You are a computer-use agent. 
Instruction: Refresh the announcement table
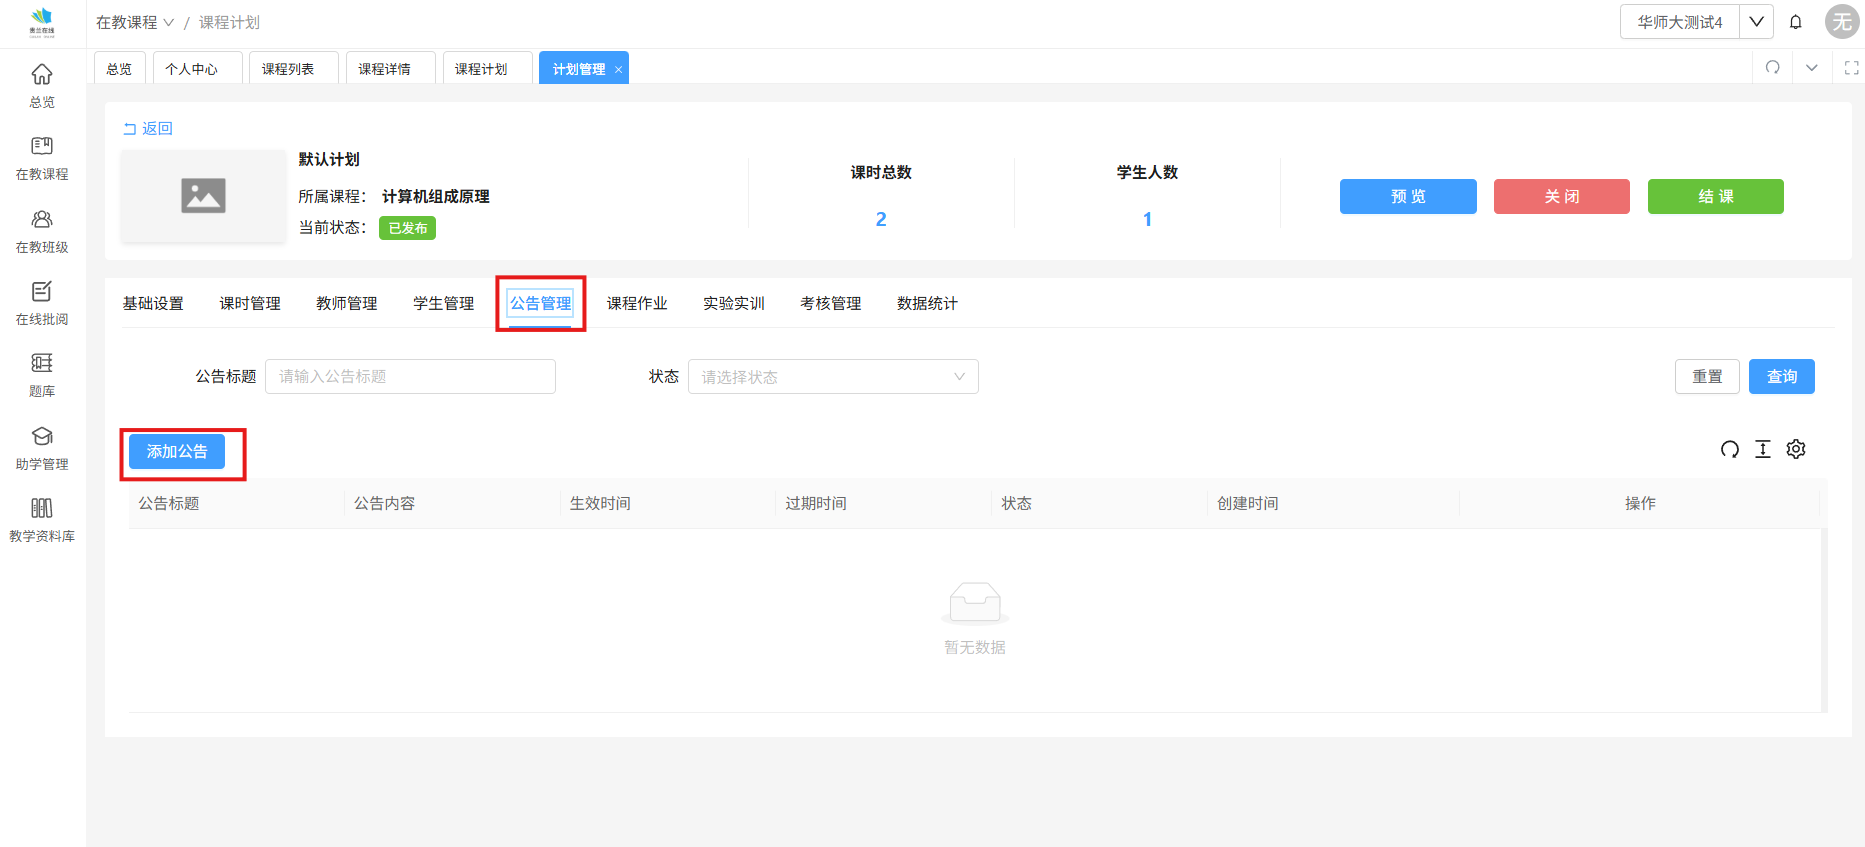[x=1729, y=450]
